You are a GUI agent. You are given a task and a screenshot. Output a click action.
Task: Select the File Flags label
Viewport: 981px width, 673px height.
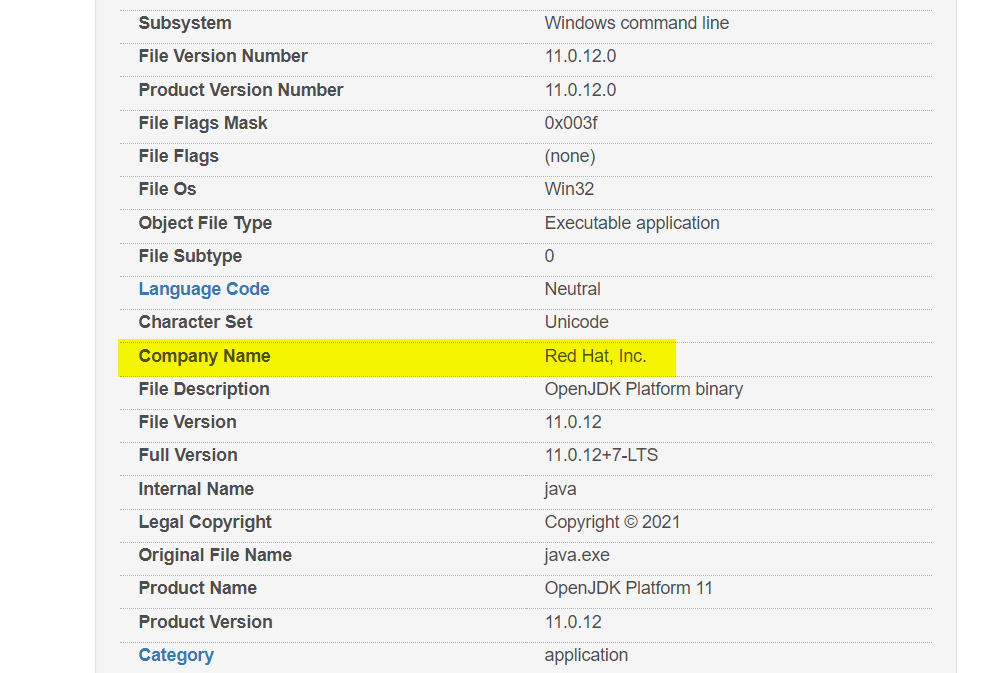coord(178,156)
